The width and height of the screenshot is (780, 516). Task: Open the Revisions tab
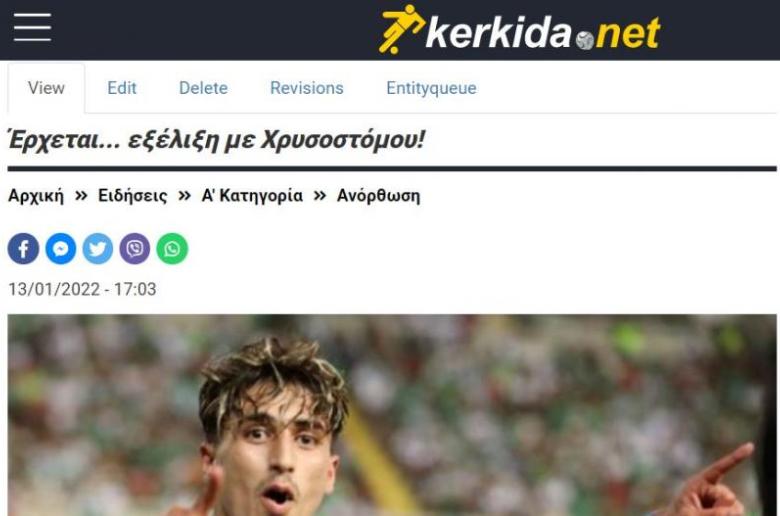(x=307, y=88)
